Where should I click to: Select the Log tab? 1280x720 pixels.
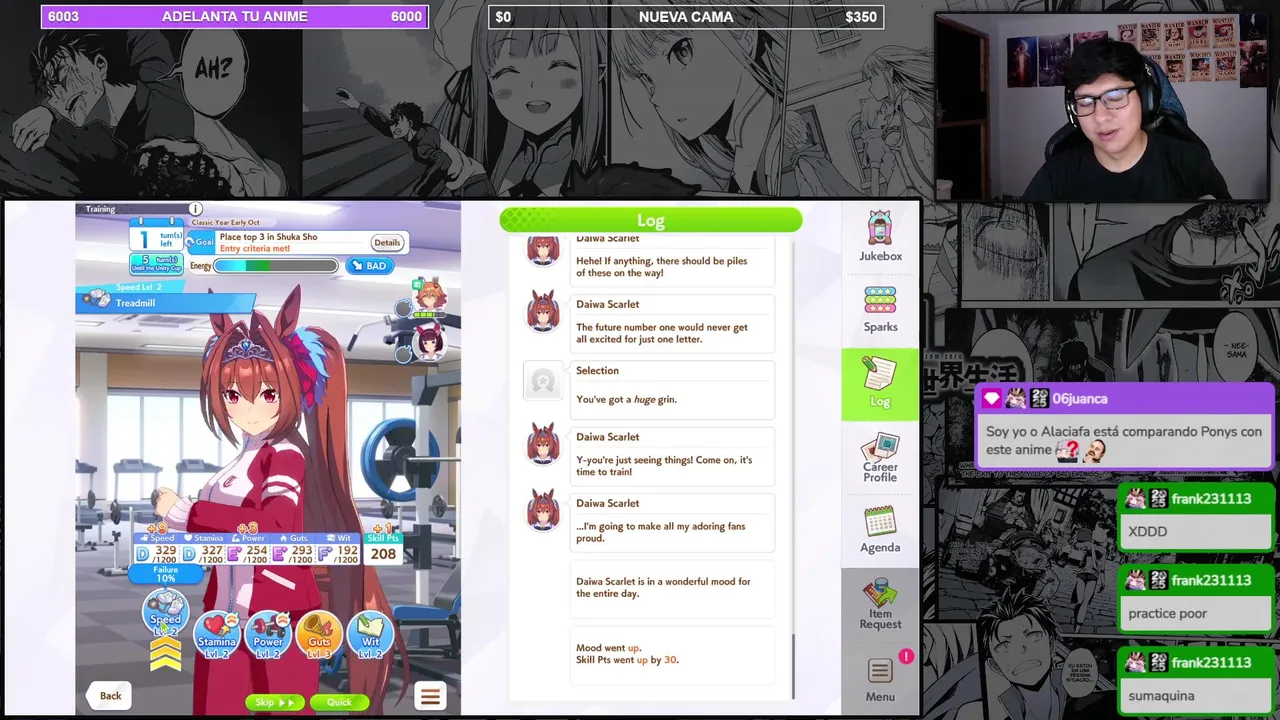click(x=880, y=383)
